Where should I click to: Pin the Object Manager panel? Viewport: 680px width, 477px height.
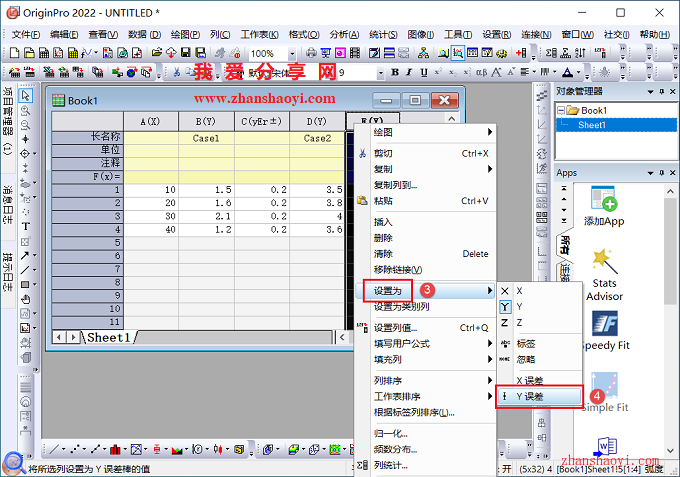[661, 91]
